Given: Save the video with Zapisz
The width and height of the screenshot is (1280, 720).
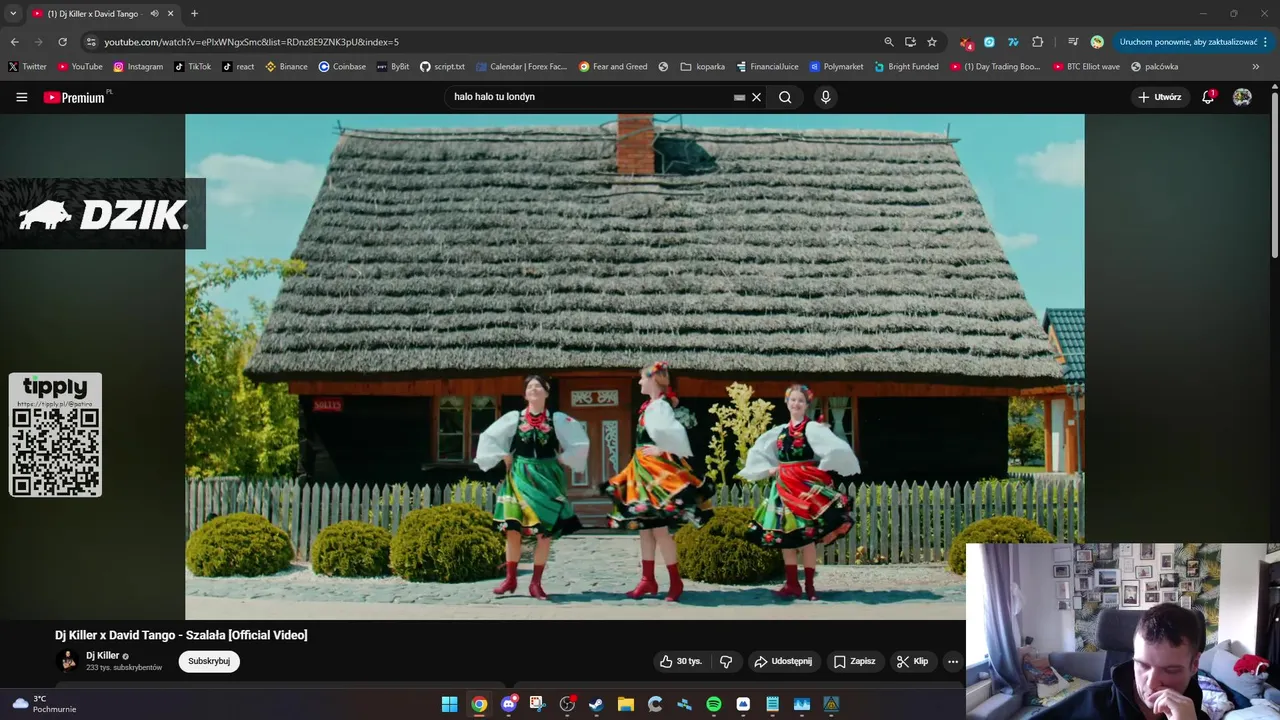Looking at the screenshot, I should coord(855,661).
